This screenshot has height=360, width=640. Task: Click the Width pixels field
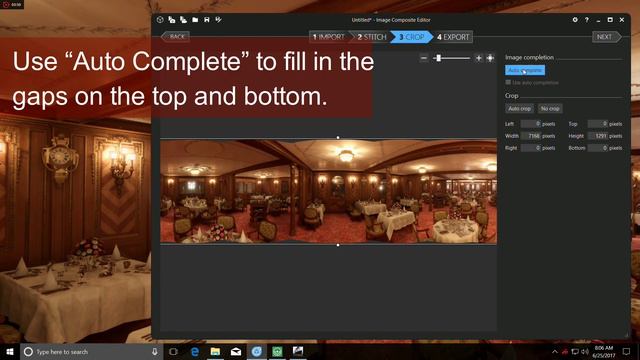(x=531, y=136)
